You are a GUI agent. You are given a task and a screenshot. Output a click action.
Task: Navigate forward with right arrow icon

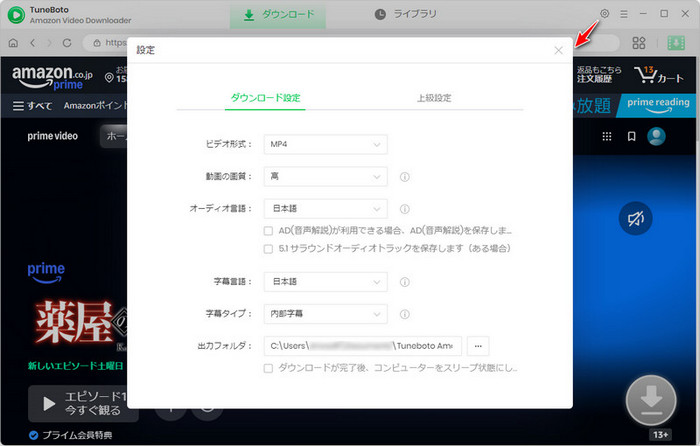[x=50, y=43]
